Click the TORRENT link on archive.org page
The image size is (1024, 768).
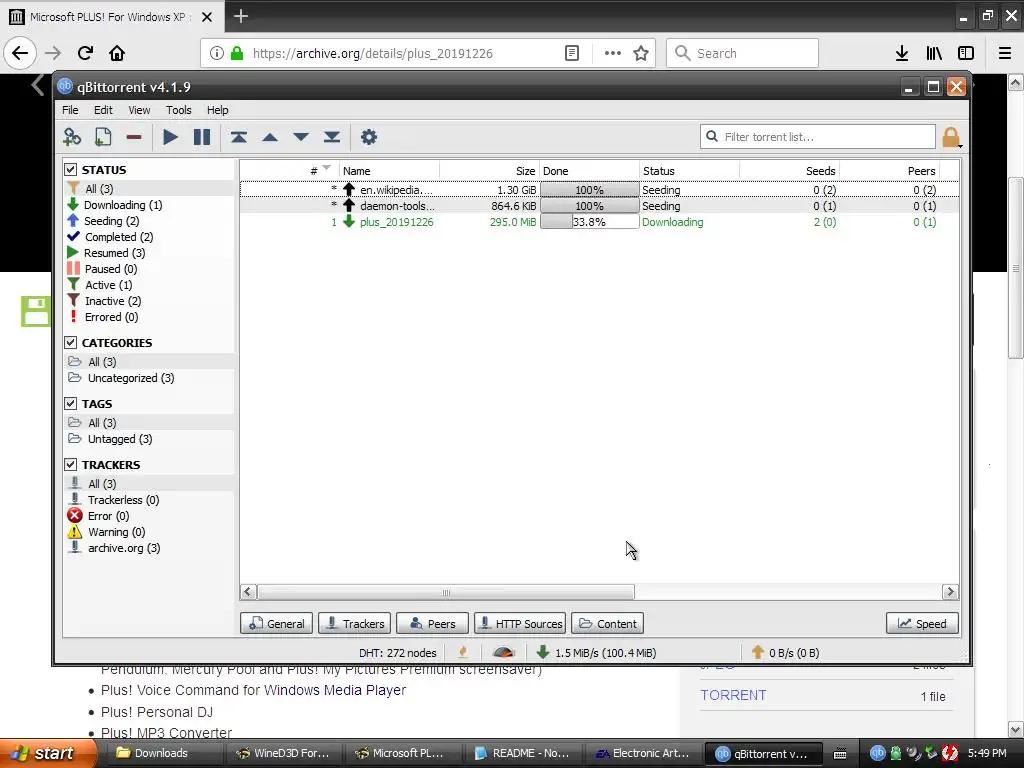733,695
